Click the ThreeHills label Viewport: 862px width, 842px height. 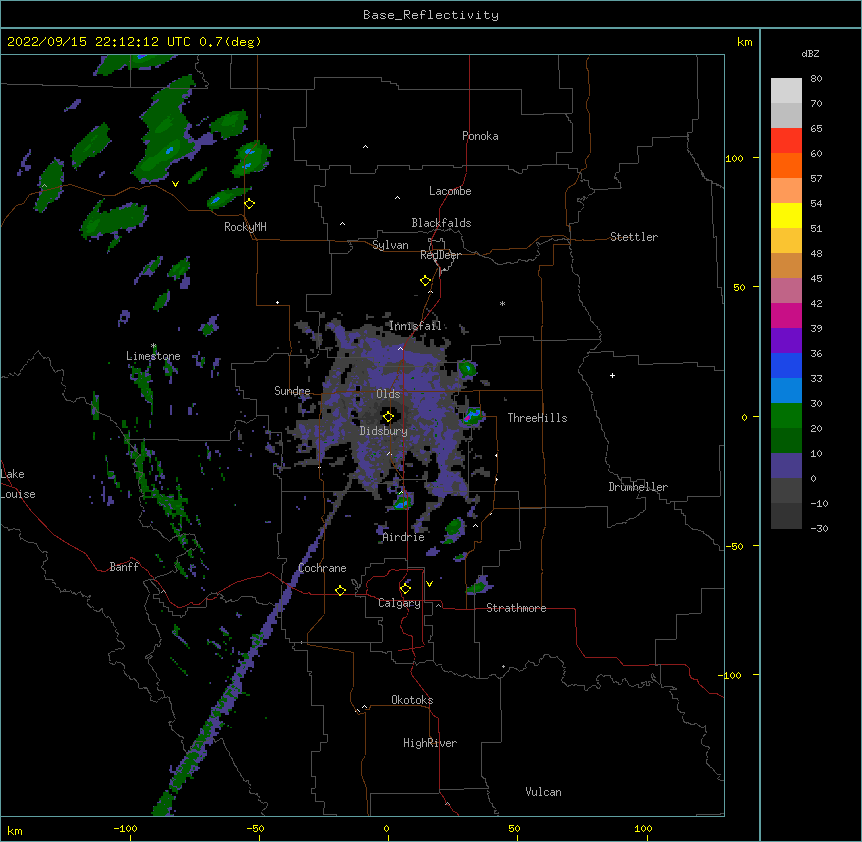coord(537,418)
